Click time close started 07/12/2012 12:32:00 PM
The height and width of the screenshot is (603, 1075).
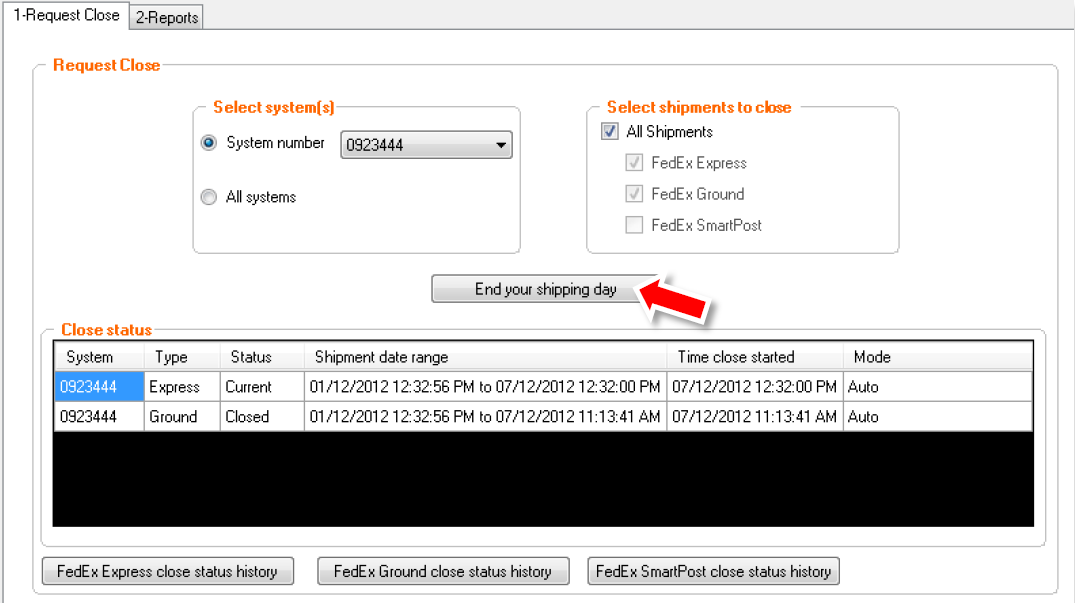click(x=755, y=387)
